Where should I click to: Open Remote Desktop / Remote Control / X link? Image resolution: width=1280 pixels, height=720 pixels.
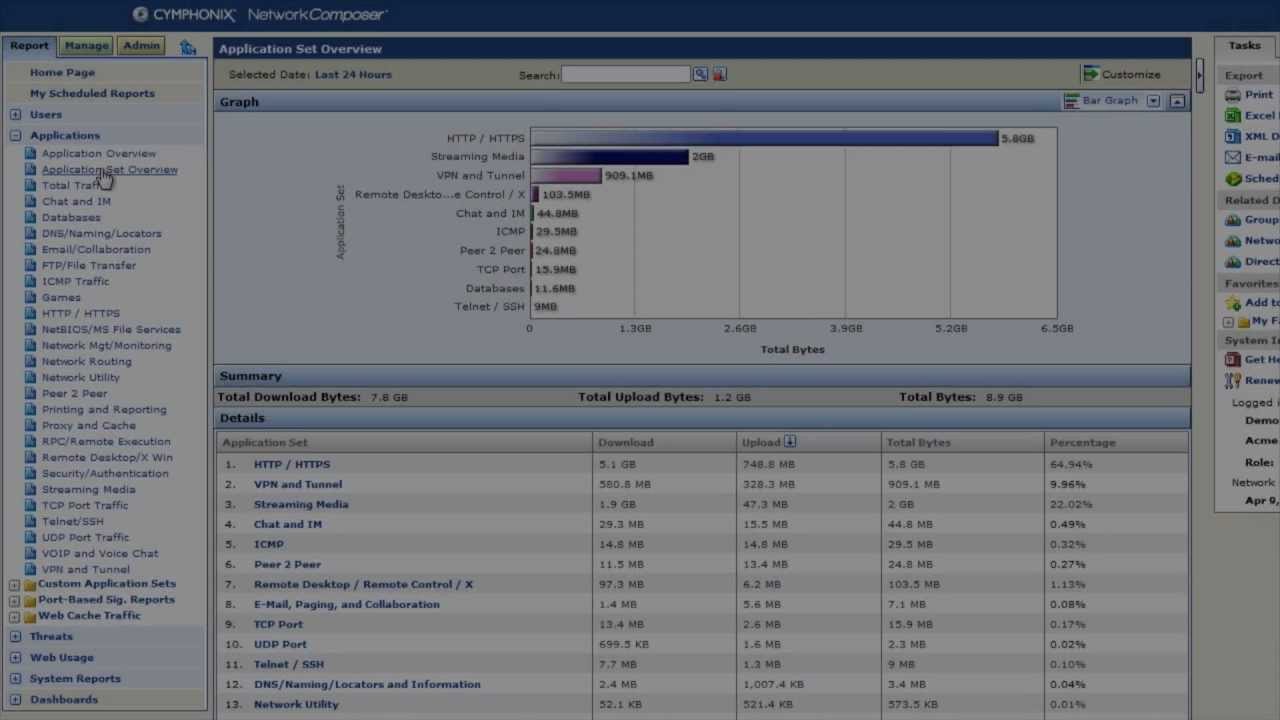363,584
